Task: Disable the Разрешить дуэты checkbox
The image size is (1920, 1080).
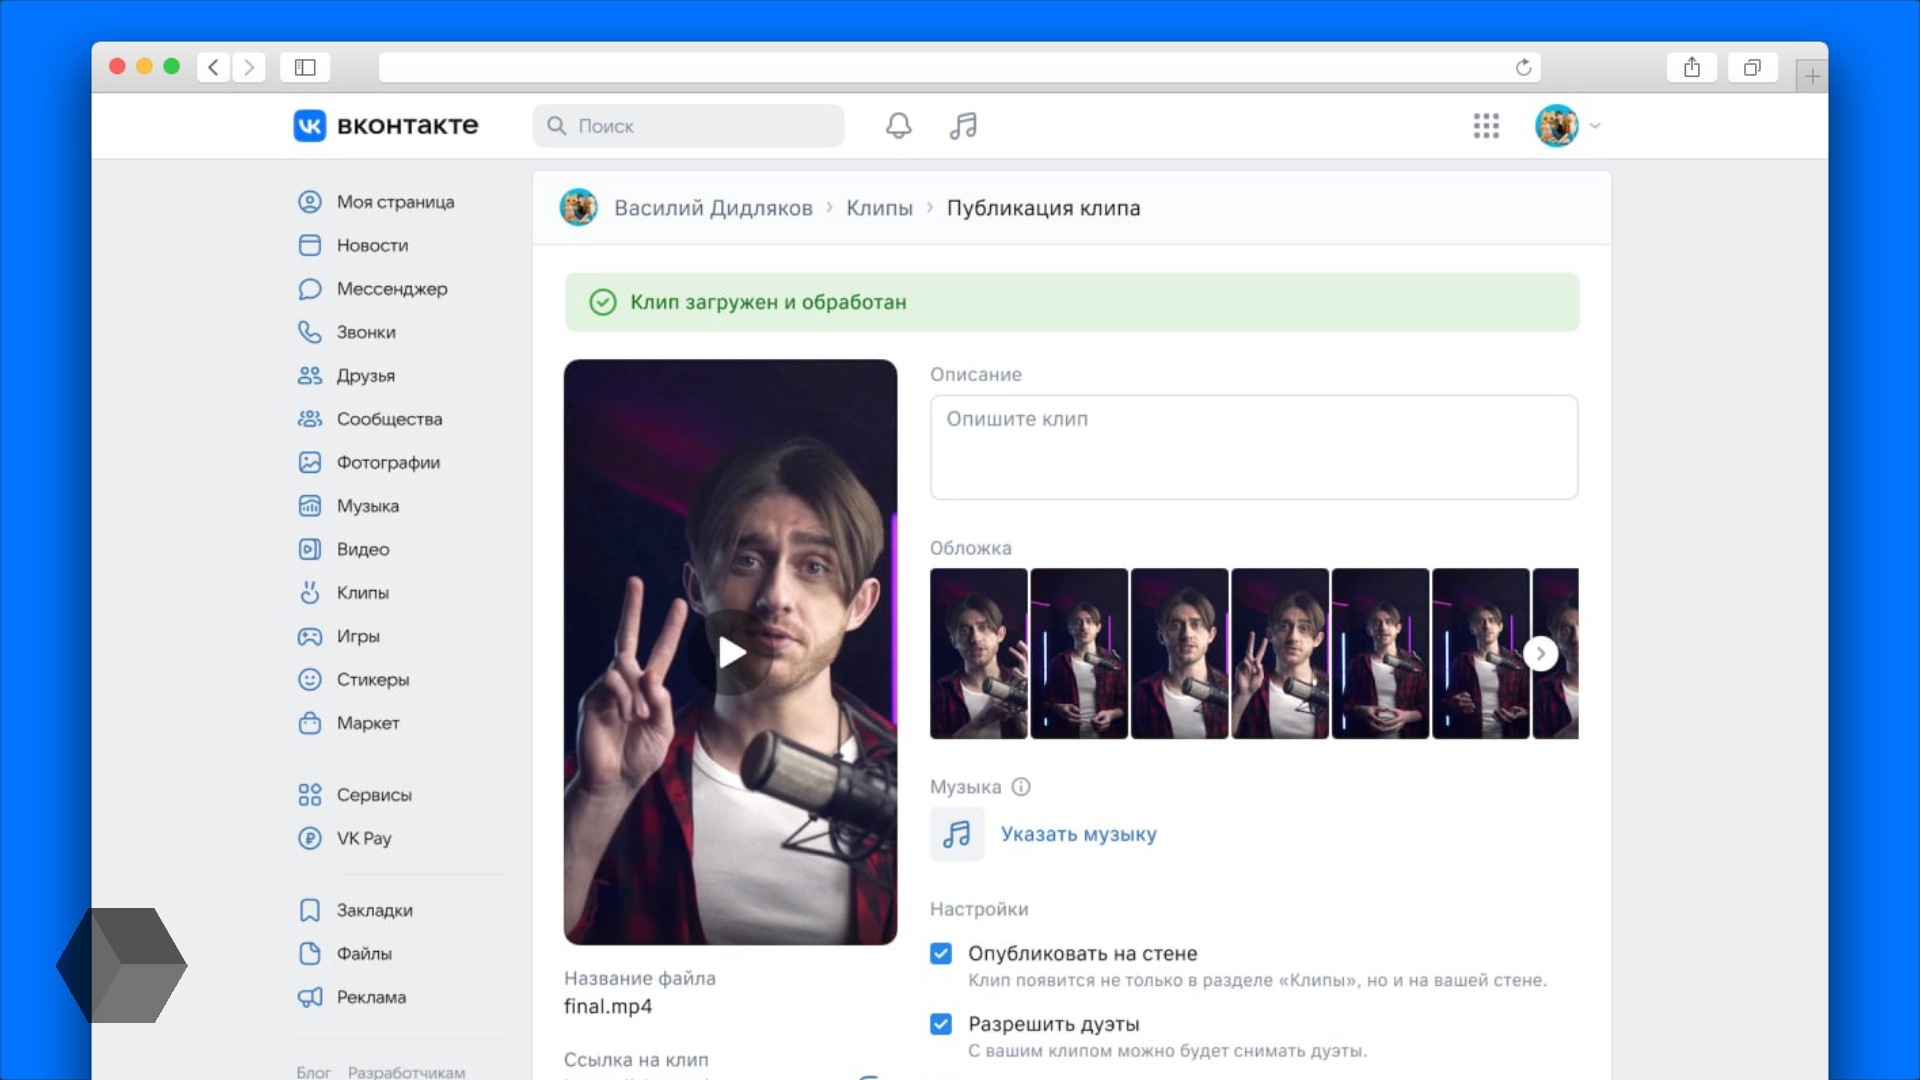Action: click(x=941, y=1024)
